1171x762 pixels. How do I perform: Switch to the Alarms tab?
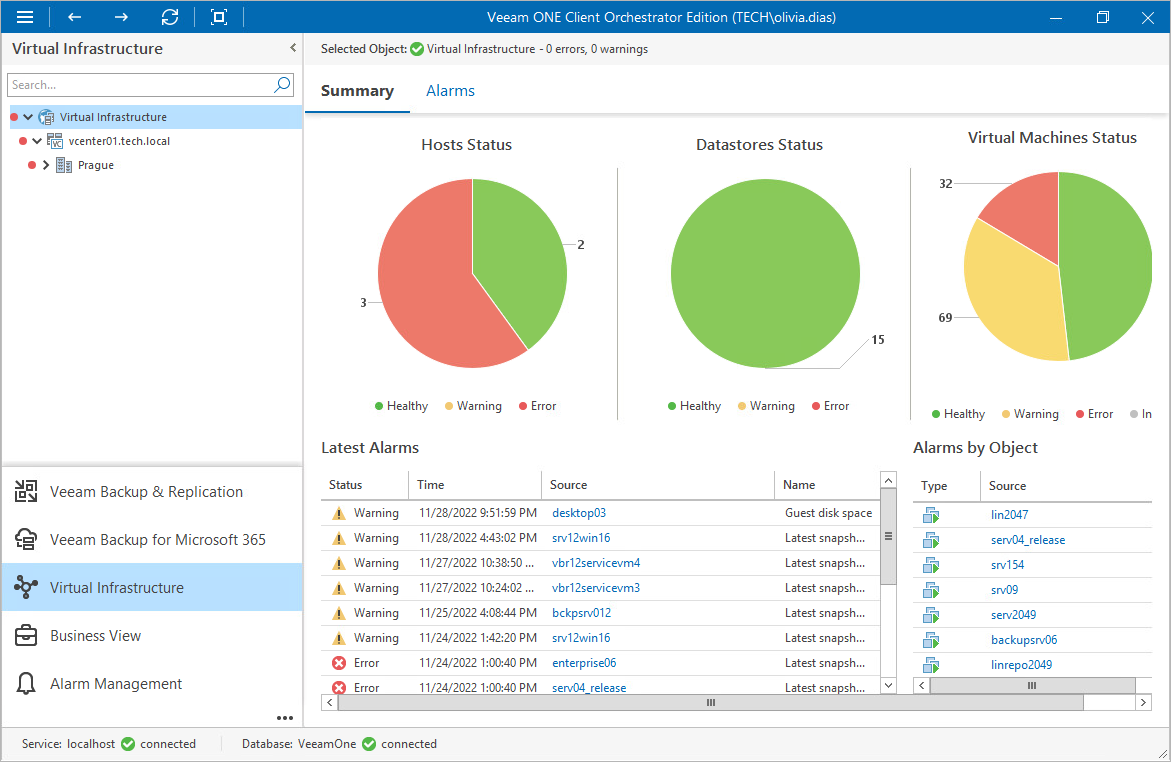(450, 91)
